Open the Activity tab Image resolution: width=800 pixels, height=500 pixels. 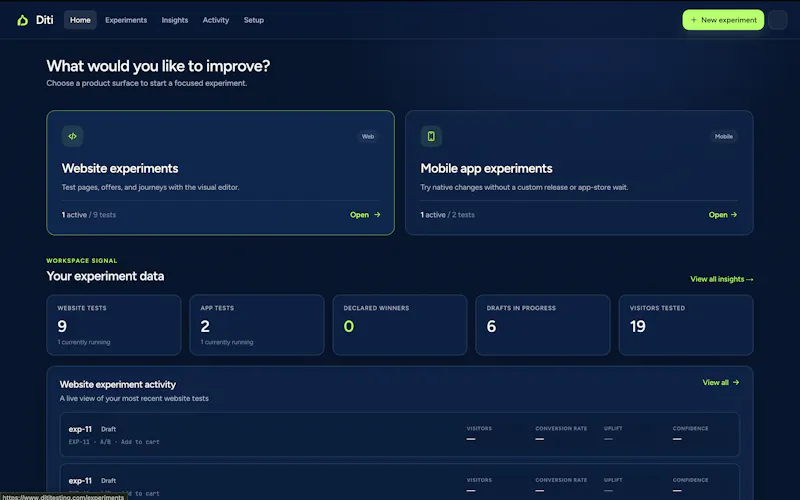click(x=216, y=20)
